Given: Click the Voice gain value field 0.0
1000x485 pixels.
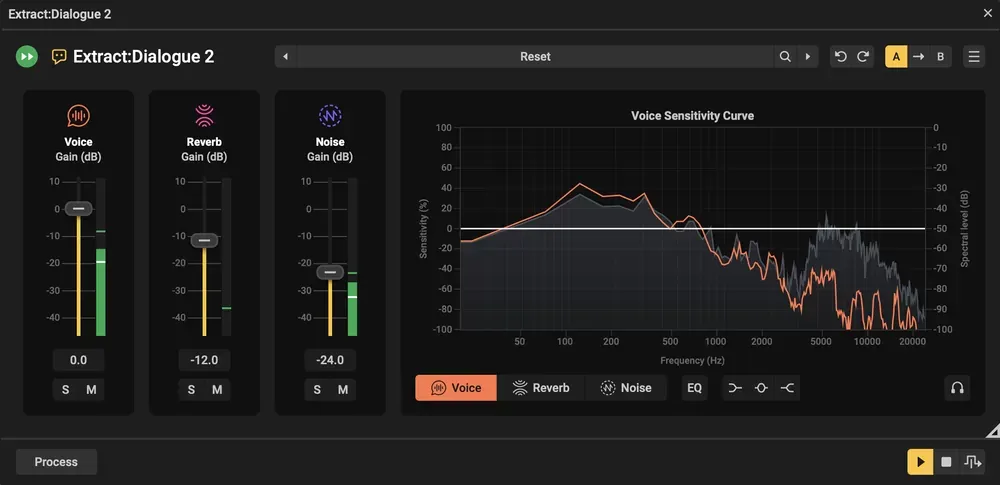Looking at the screenshot, I should pyautogui.click(x=78, y=360).
